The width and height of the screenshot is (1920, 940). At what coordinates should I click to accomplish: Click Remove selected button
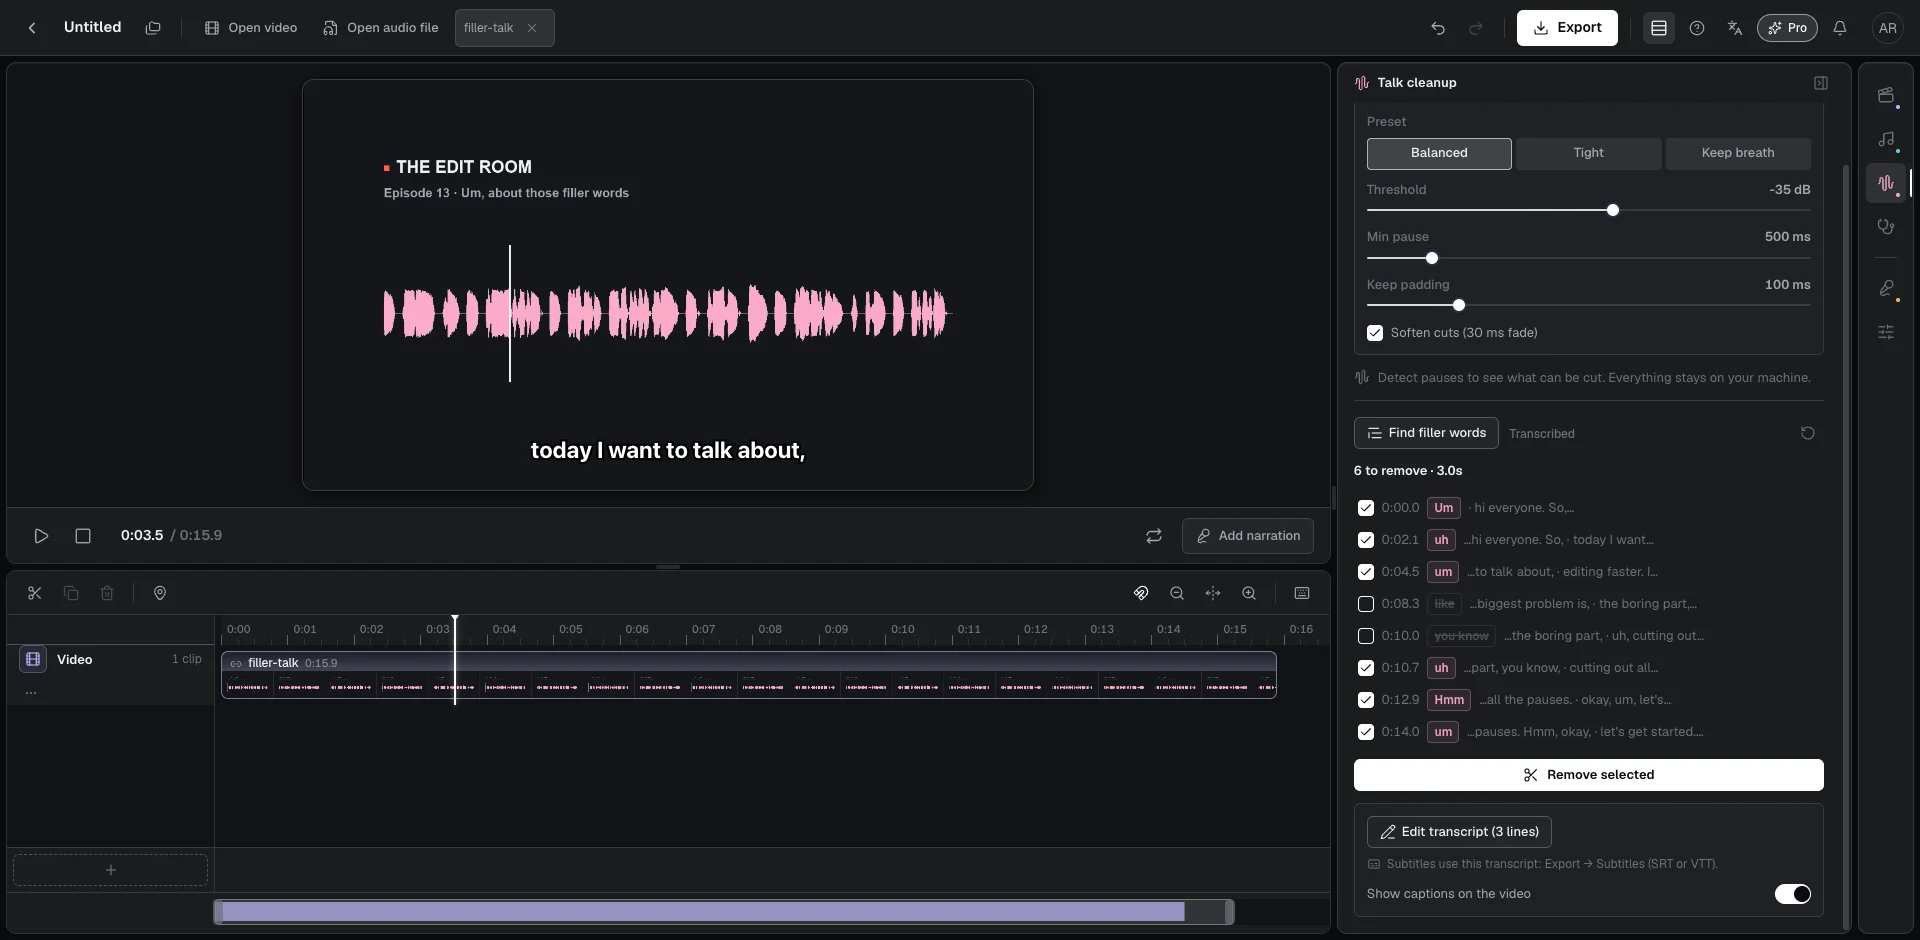[1588, 775]
